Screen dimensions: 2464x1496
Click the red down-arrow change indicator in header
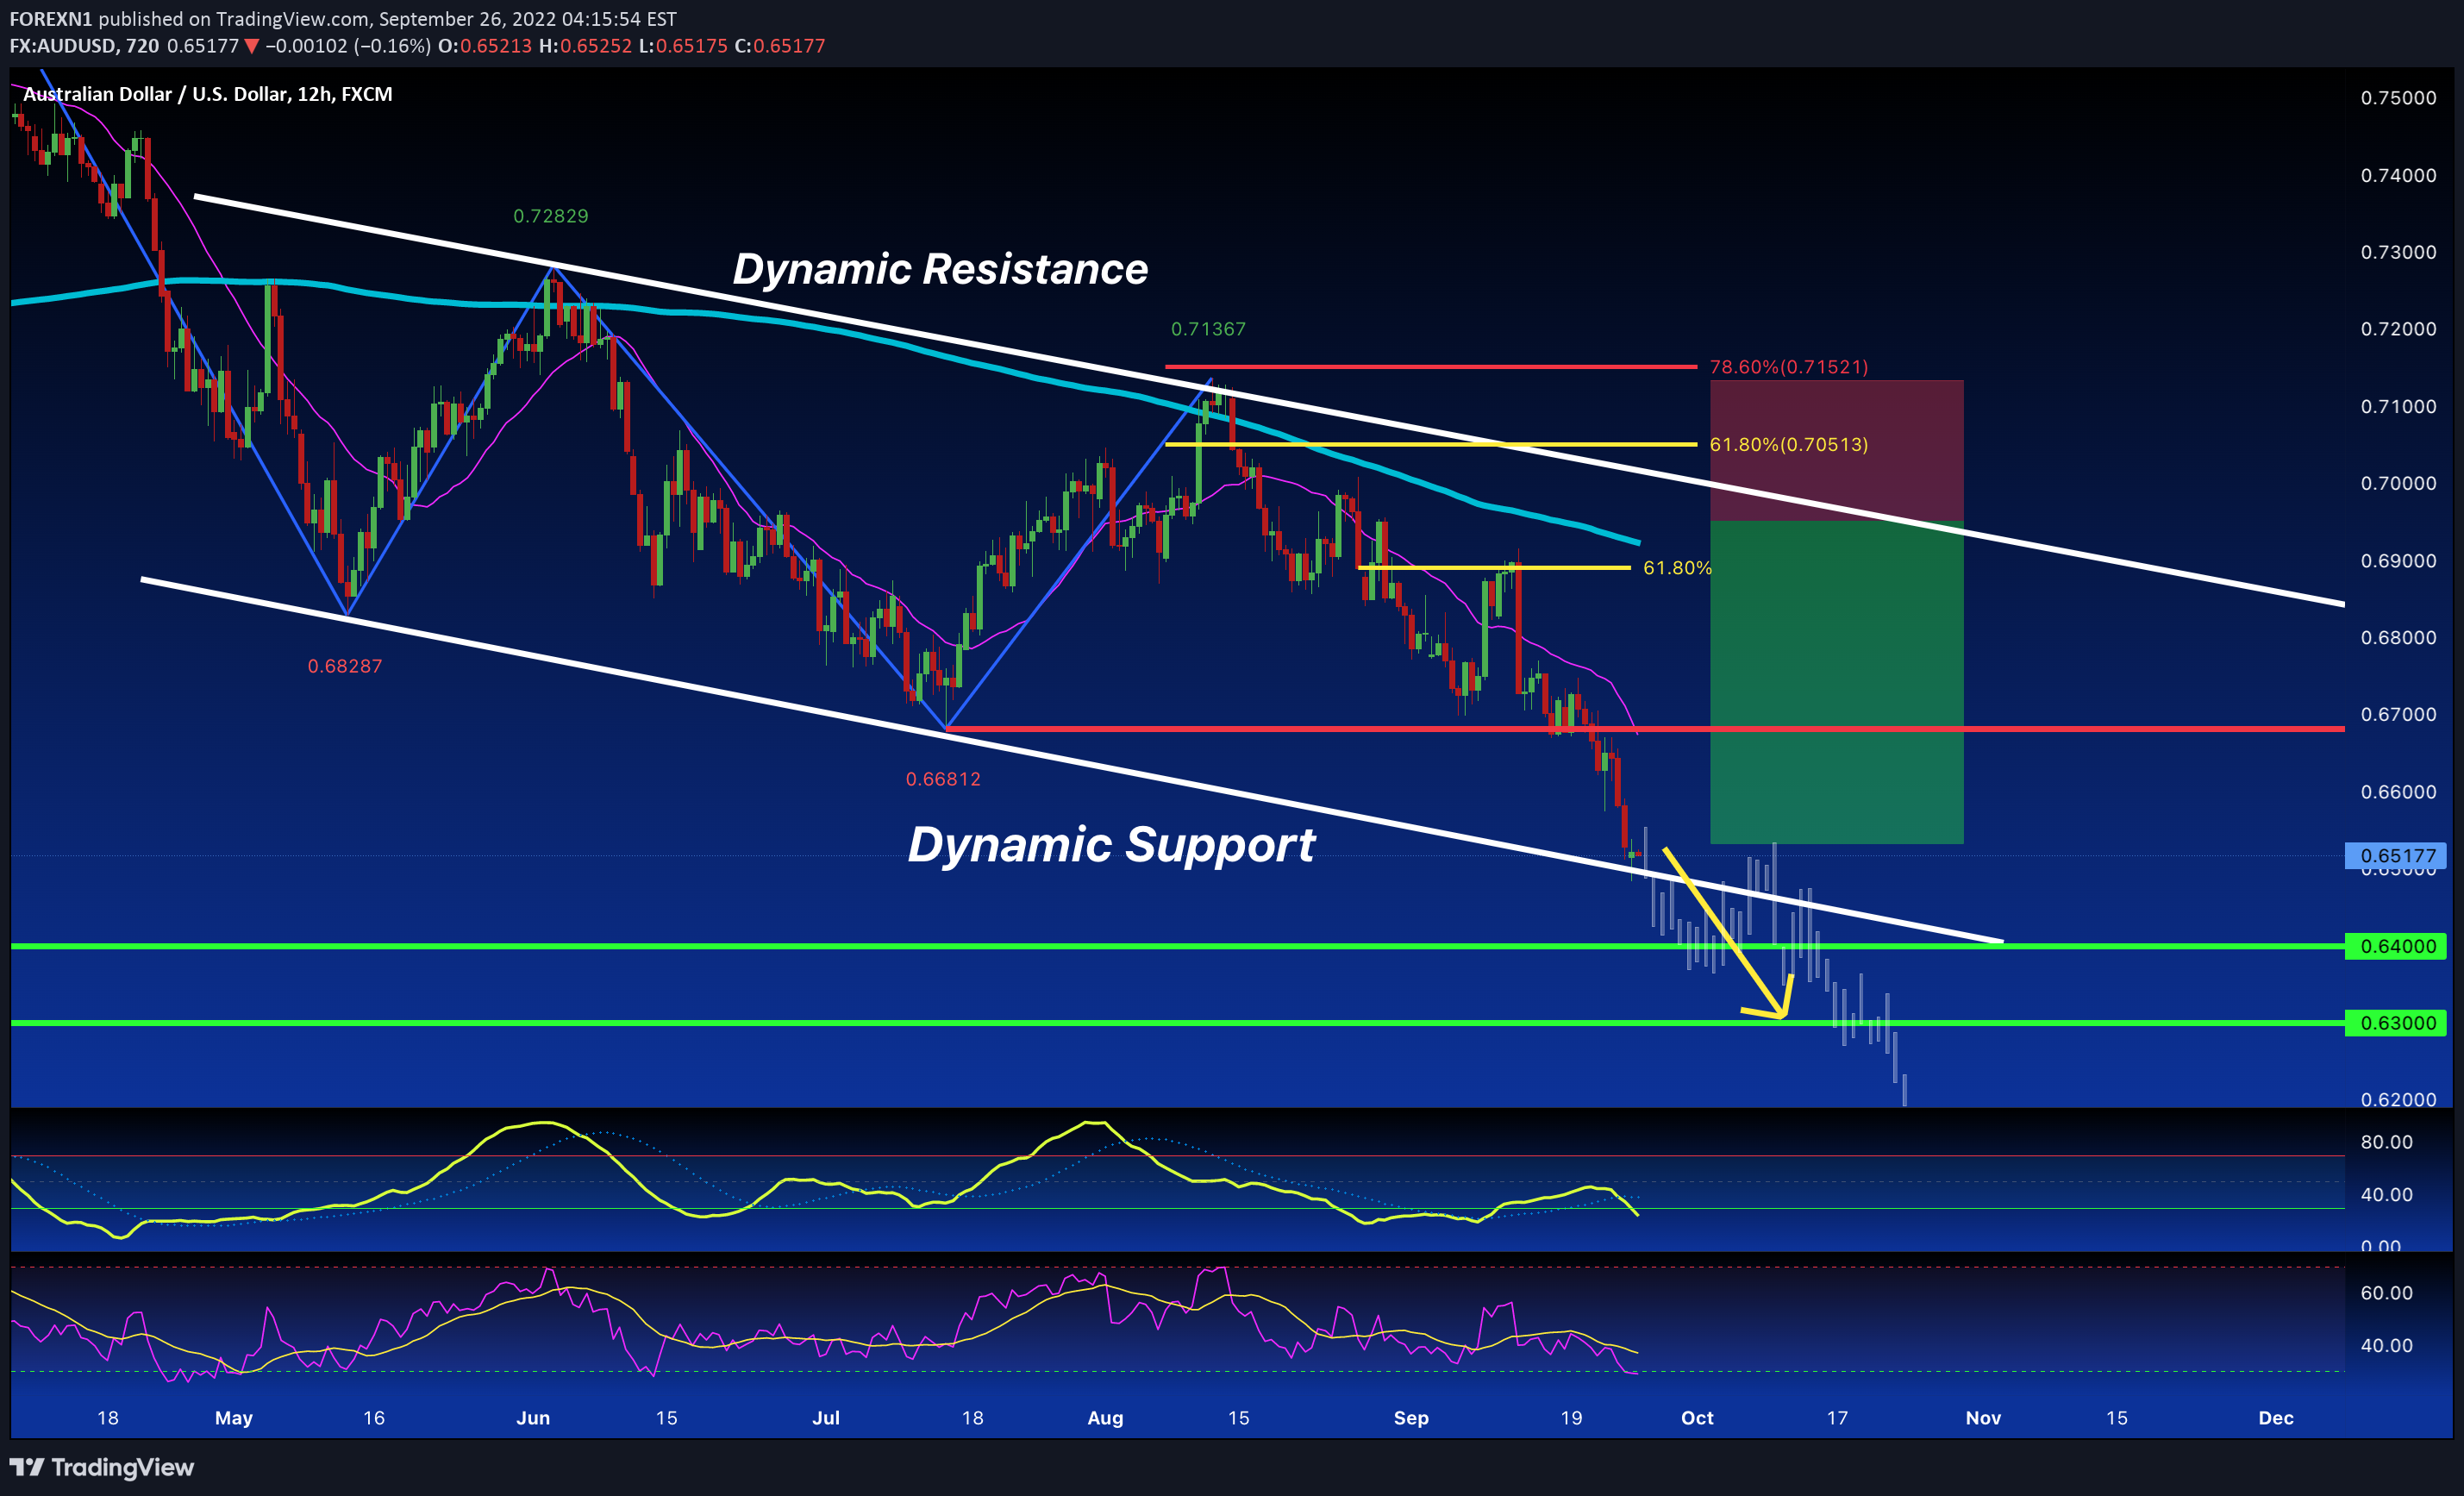tap(252, 46)
